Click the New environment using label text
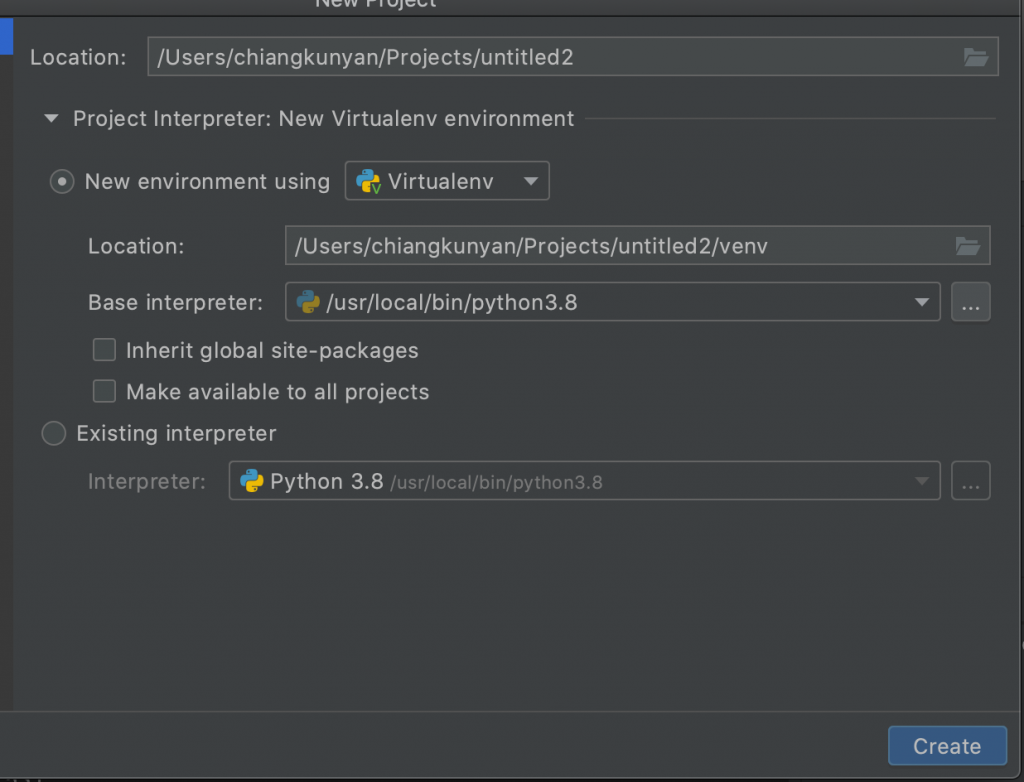The image size is (1024, 782). pos(207,181)
